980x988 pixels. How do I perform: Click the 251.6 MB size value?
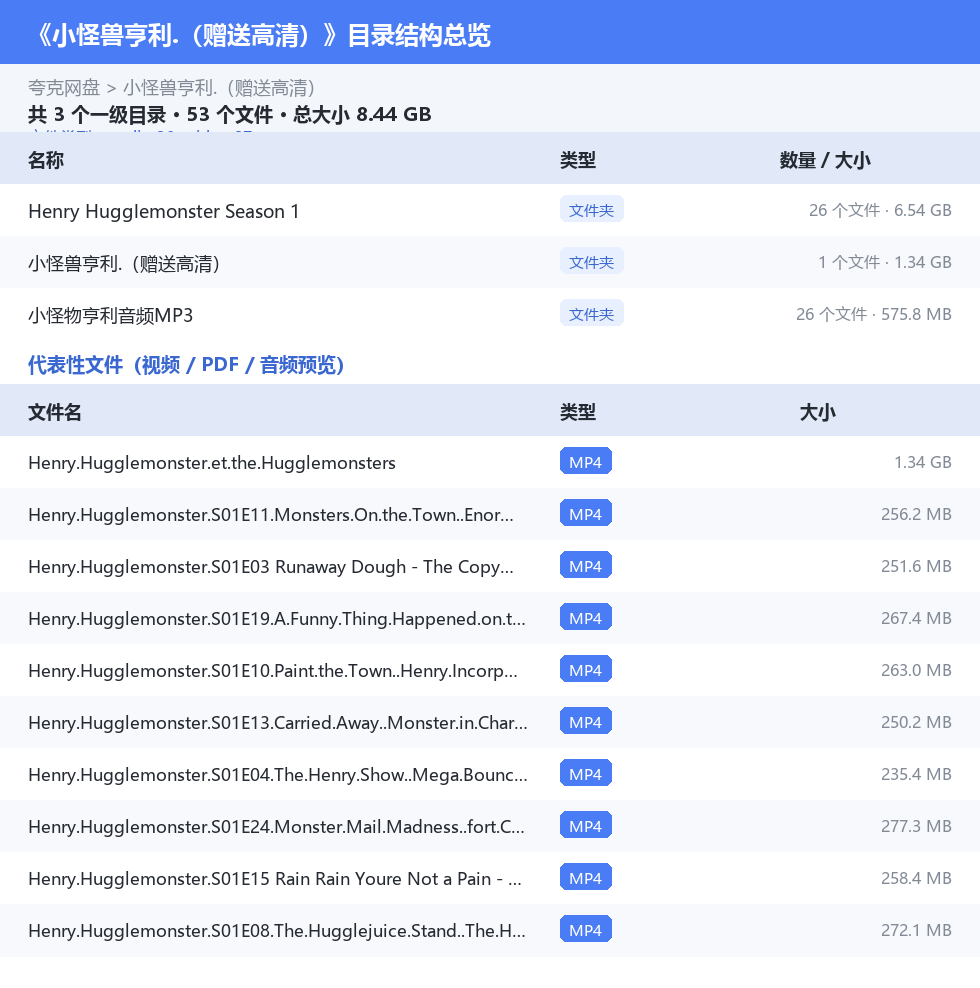pos(916,566)
